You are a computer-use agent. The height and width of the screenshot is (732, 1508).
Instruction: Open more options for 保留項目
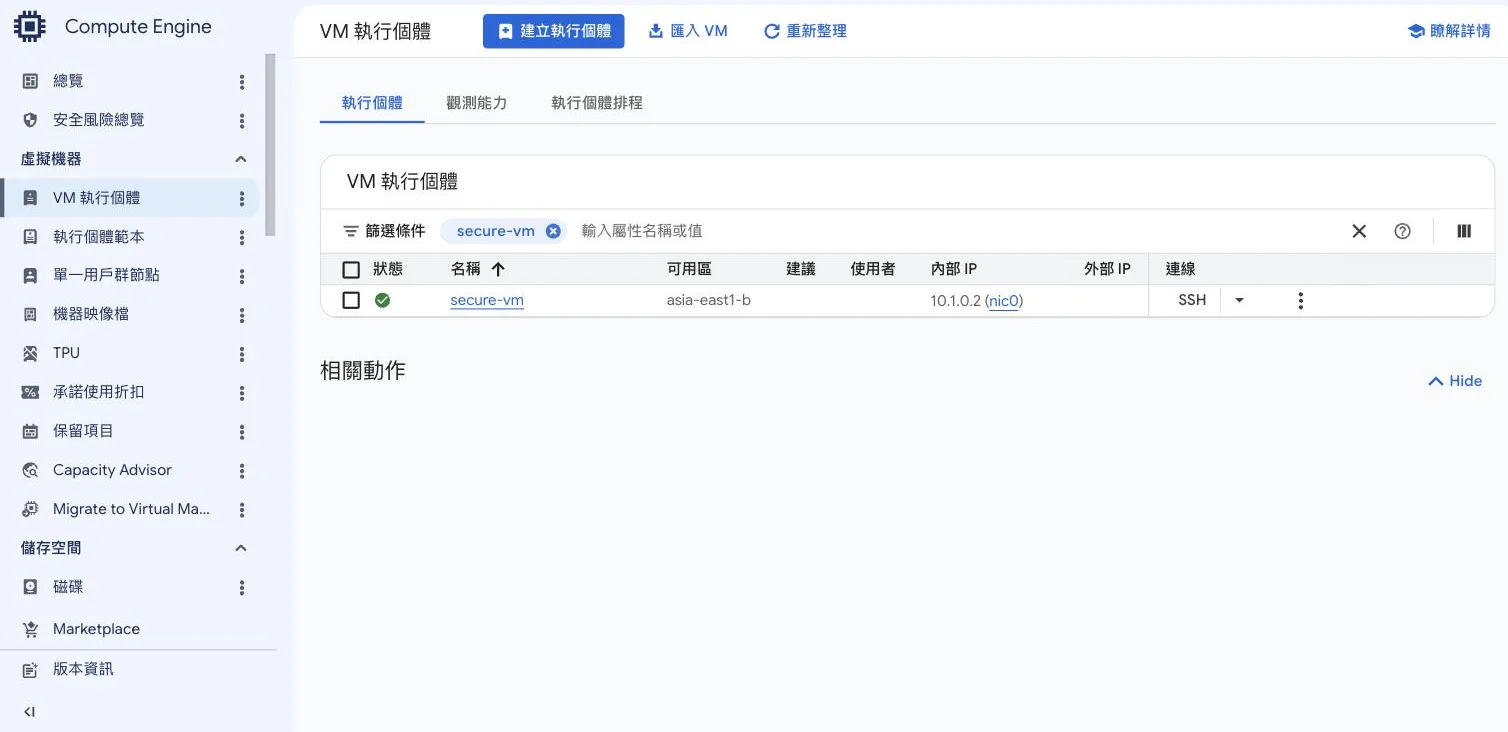click(x=242, y=433)
